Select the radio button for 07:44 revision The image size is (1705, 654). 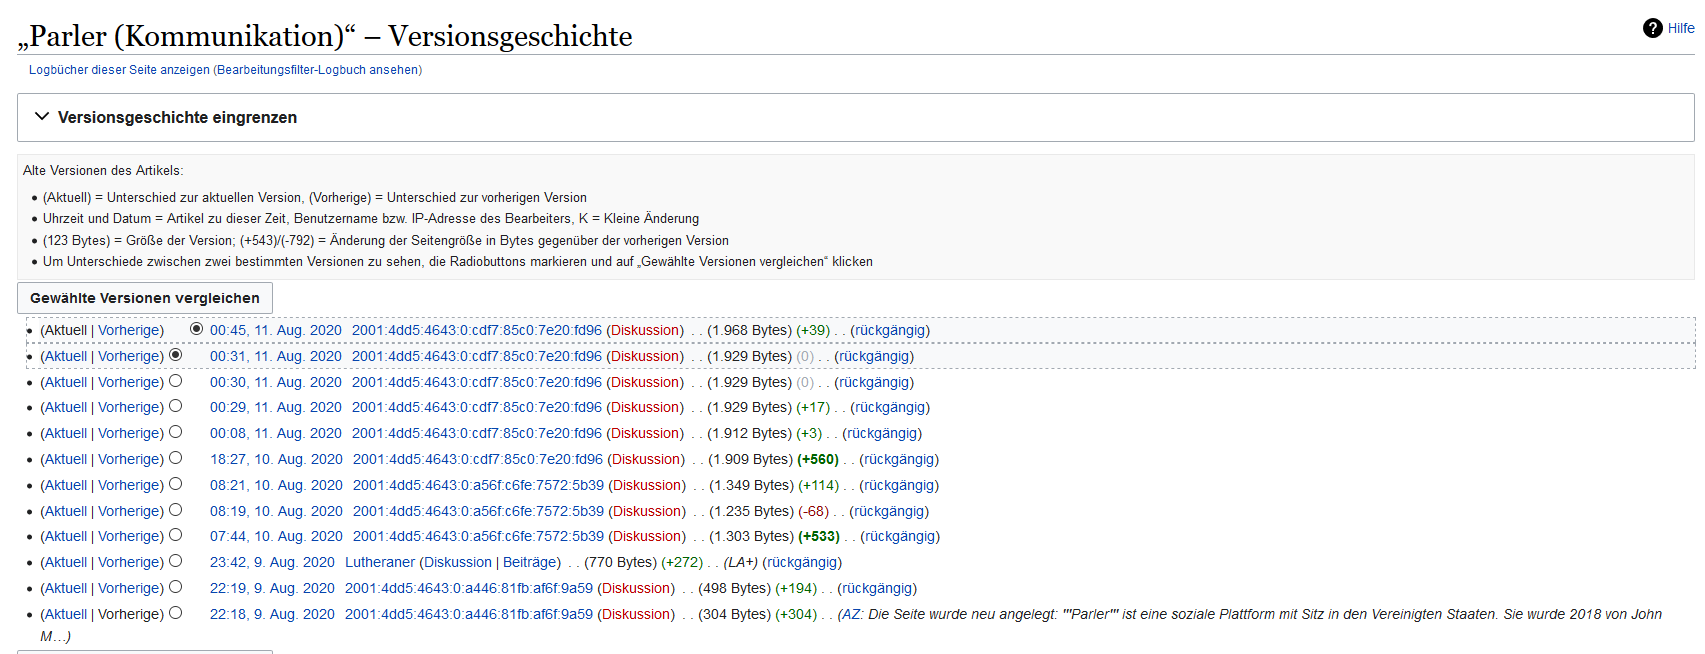click(176, 535)
